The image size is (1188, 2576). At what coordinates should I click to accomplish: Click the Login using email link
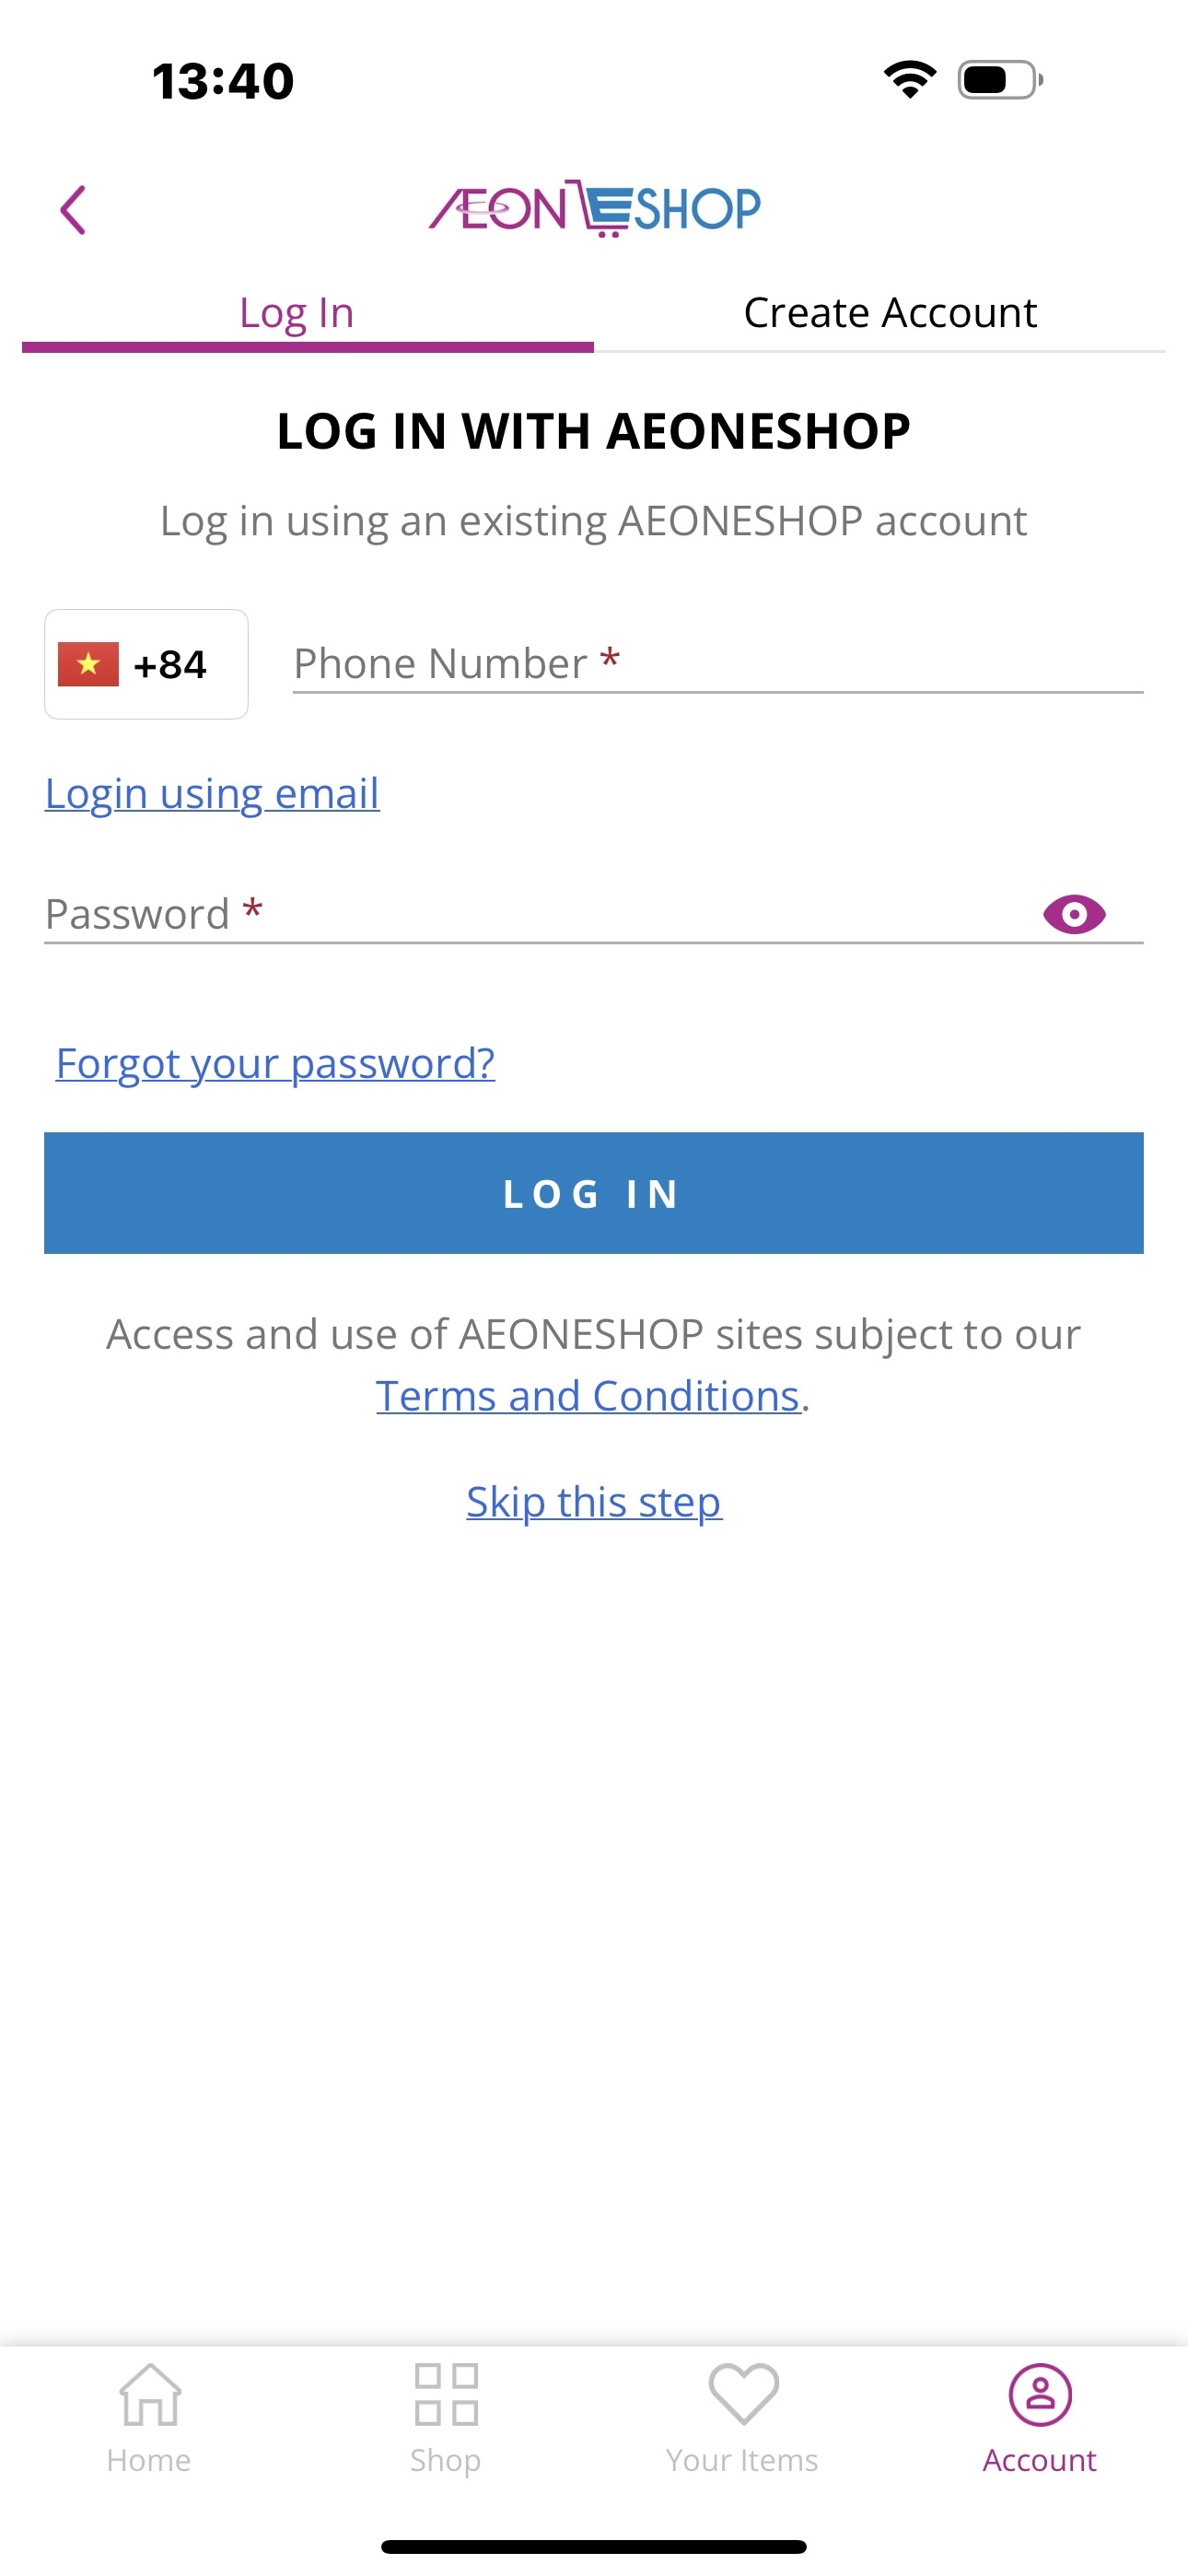pos(212,794)
